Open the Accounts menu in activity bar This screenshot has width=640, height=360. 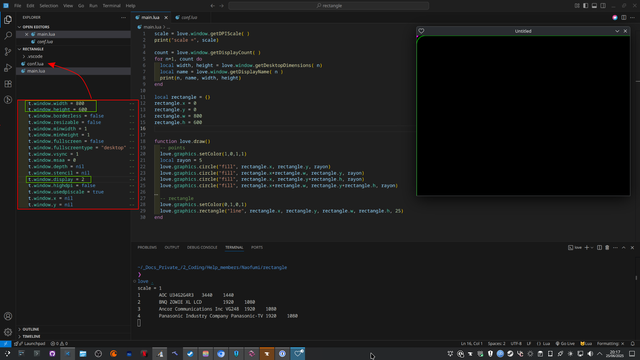[8, 316]
